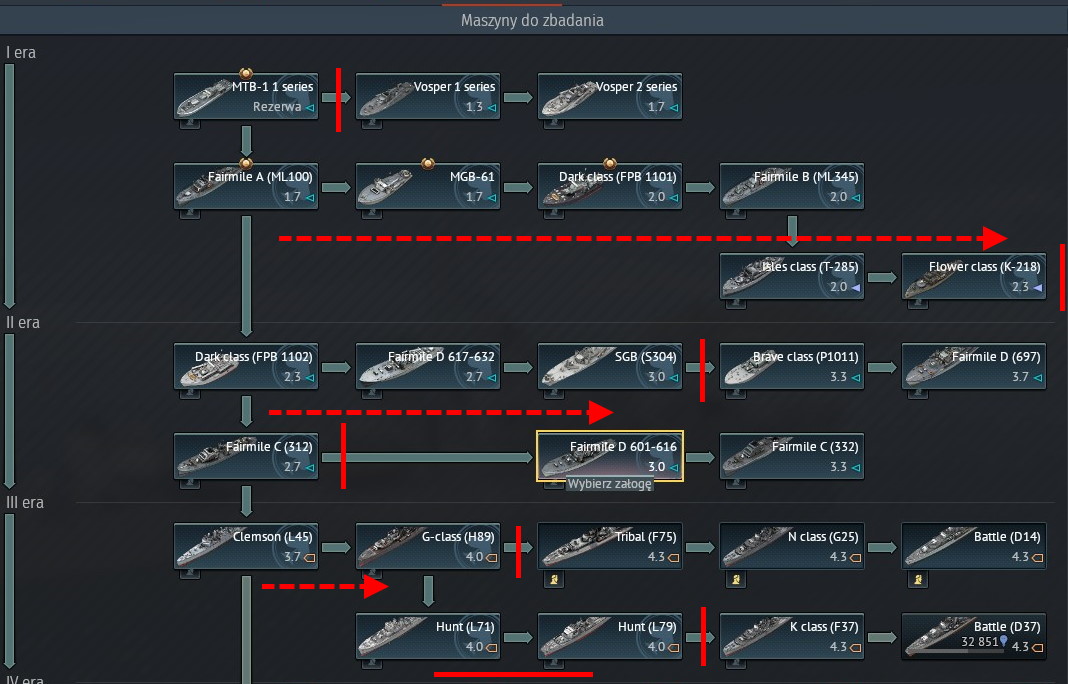Open the Maszyny do zbadania tab header

pos(532,20)
